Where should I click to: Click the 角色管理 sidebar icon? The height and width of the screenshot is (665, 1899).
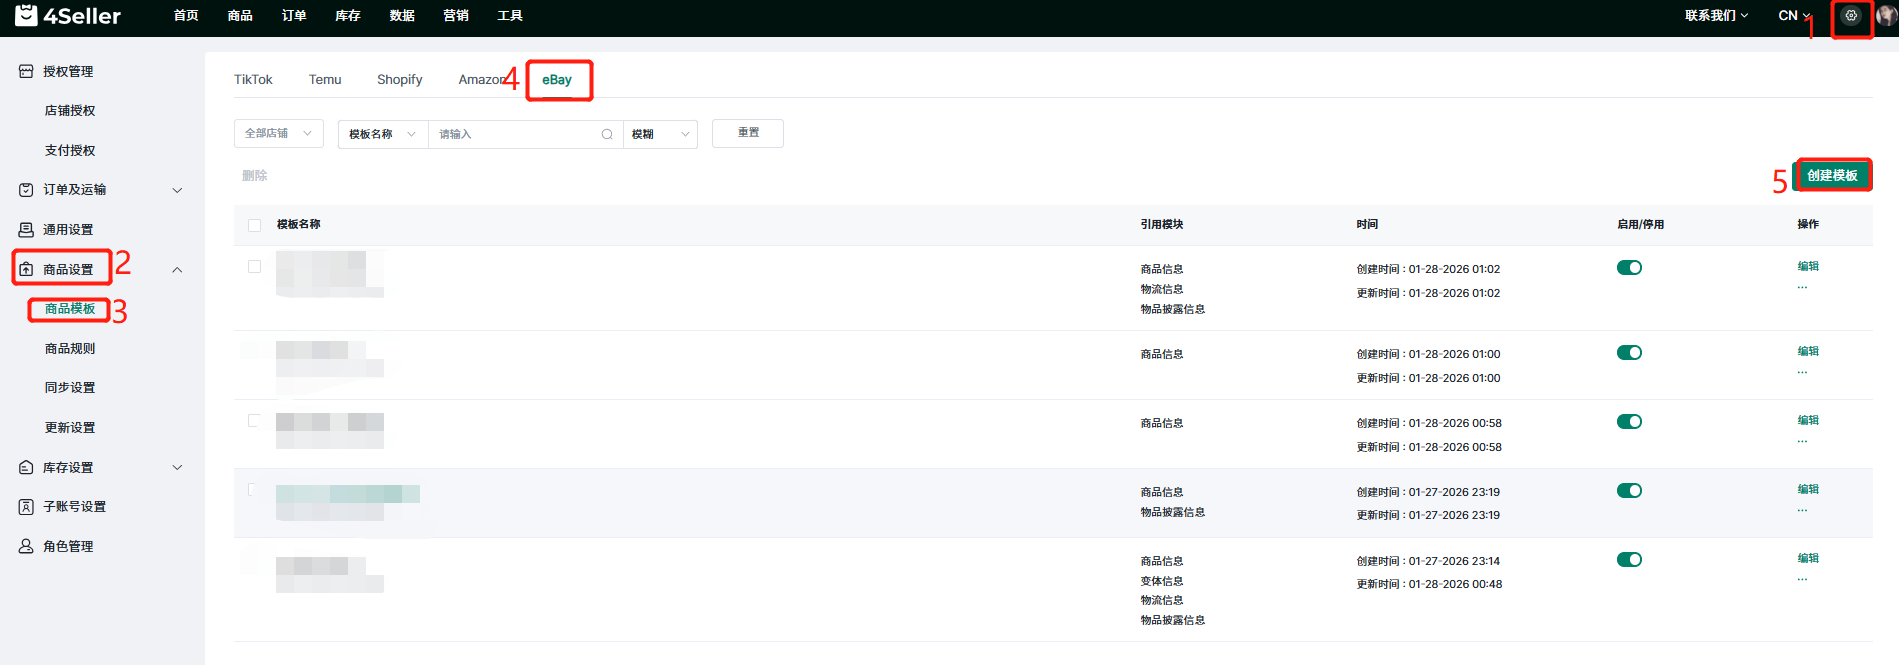(x=26, y=547)
